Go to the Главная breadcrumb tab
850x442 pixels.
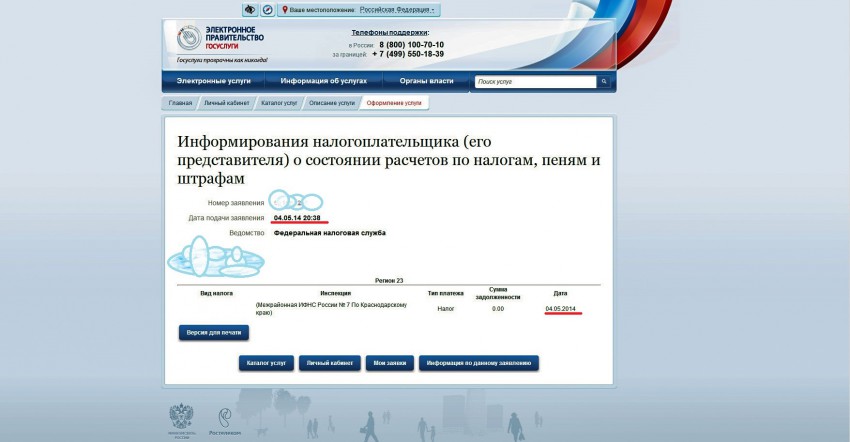click(180, 103)
